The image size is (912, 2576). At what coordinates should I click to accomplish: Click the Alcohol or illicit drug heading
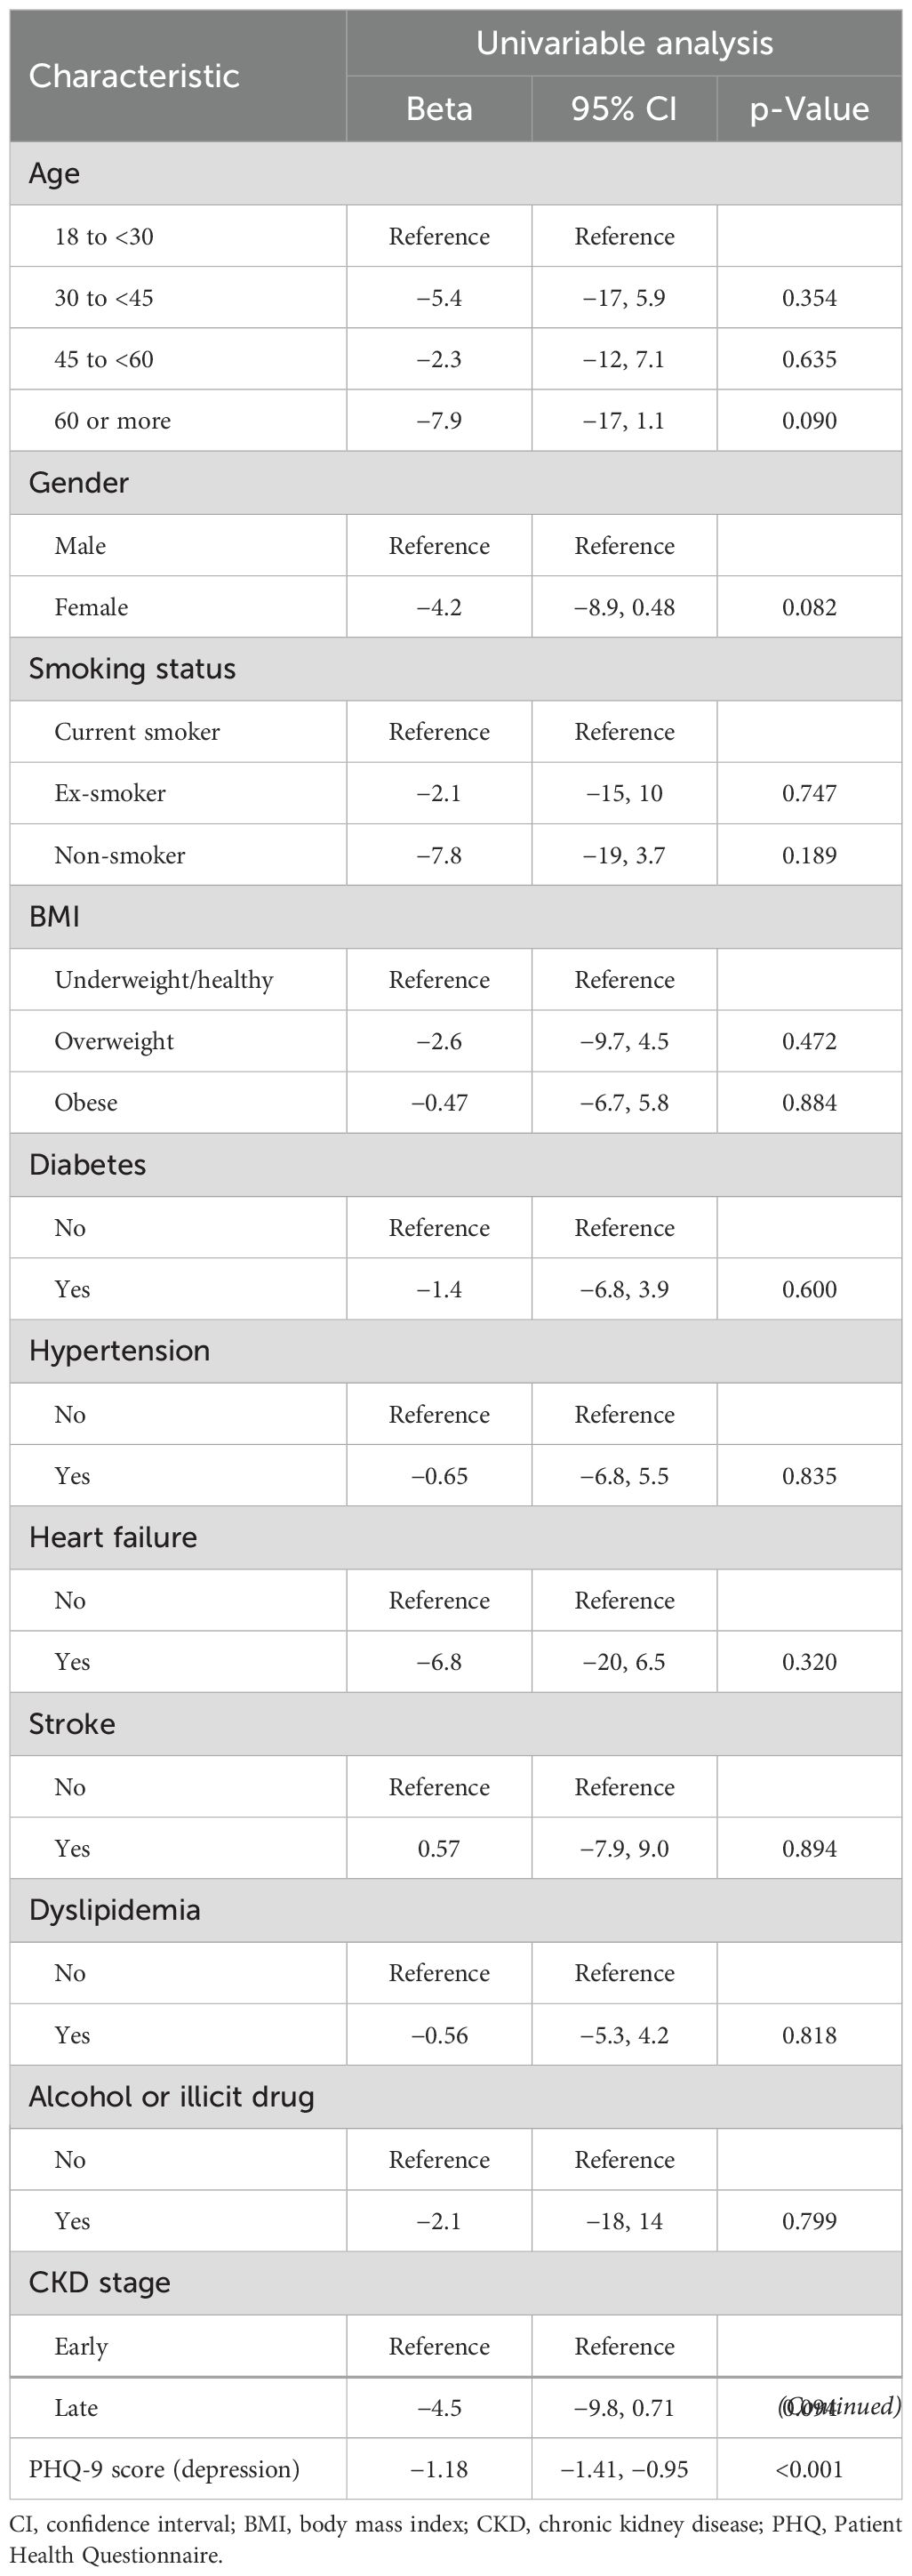(171, 2096)
